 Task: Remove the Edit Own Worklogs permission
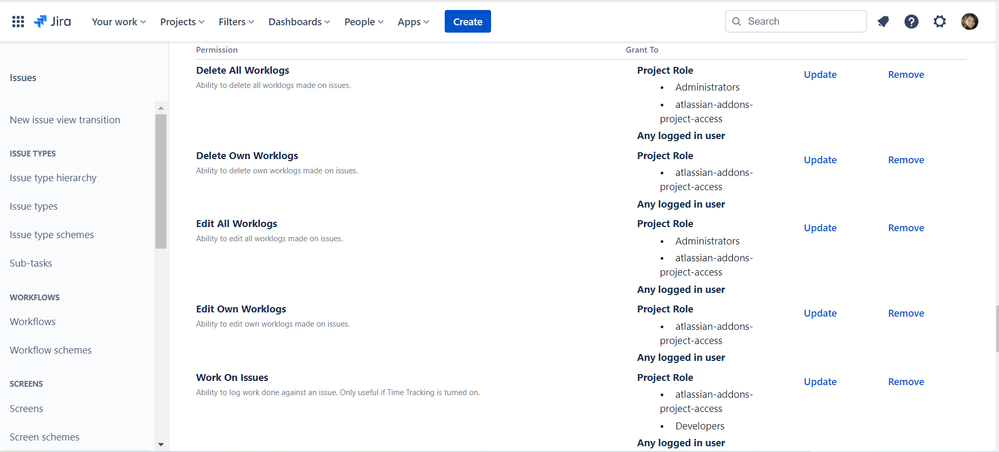click(x=906, y=313)
